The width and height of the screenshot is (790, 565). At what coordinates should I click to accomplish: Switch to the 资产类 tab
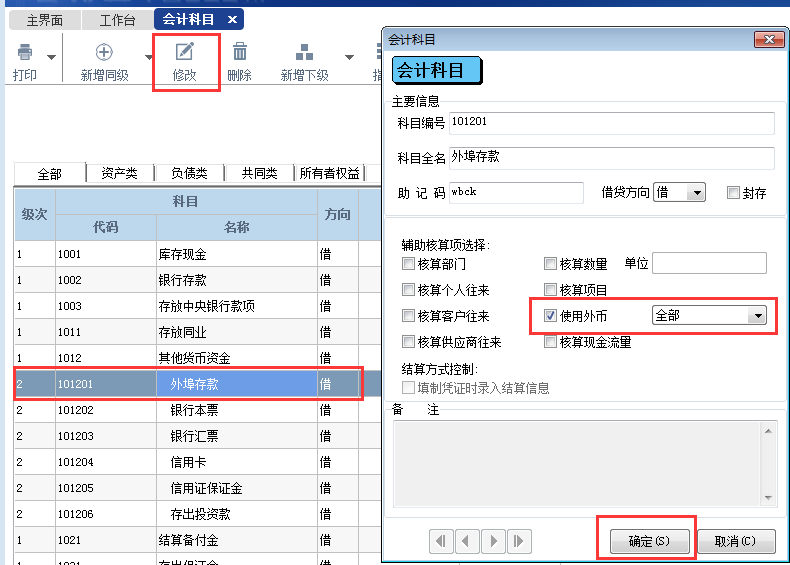coord(120,173)
